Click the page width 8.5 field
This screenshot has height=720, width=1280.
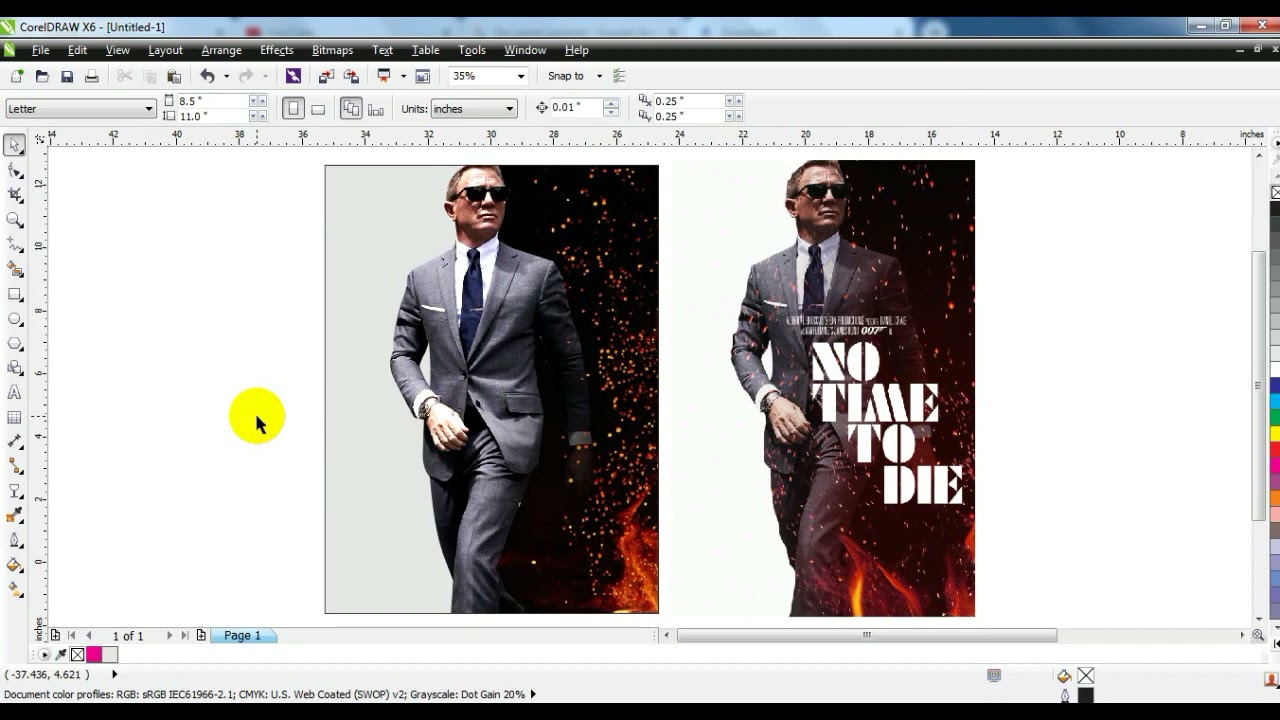(213, 101)
